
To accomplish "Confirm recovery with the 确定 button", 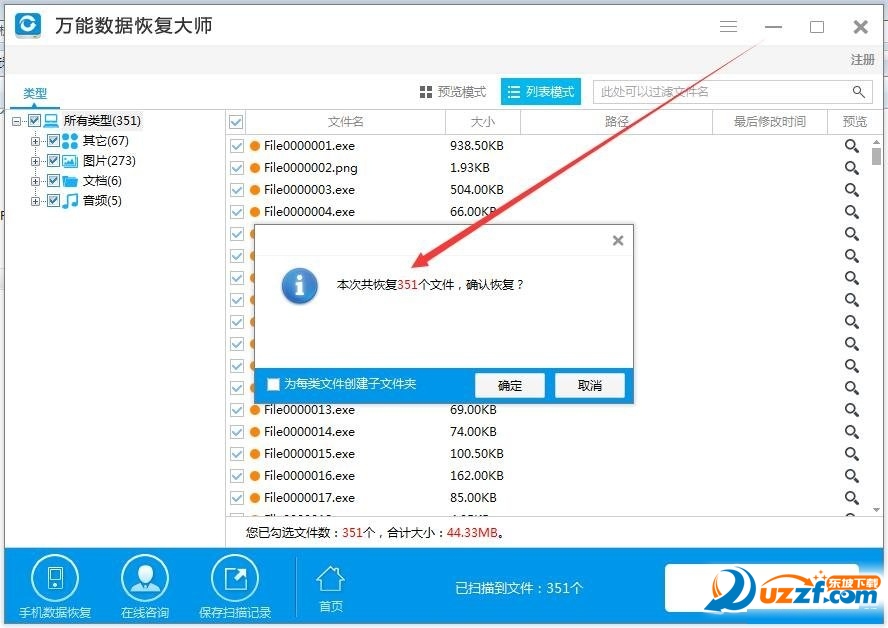I will tap(509, 384).
